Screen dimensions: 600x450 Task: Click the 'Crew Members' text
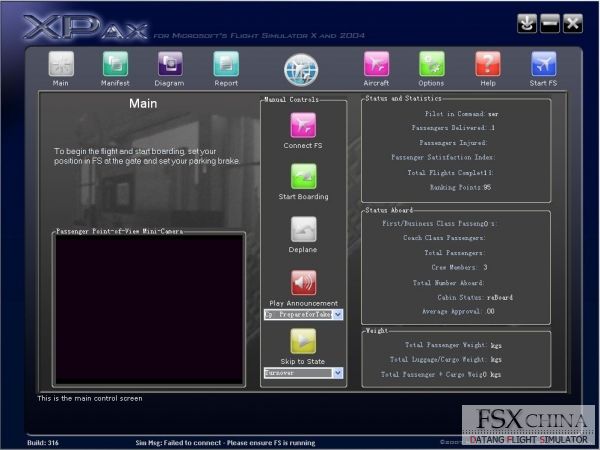tap(454, 267)
